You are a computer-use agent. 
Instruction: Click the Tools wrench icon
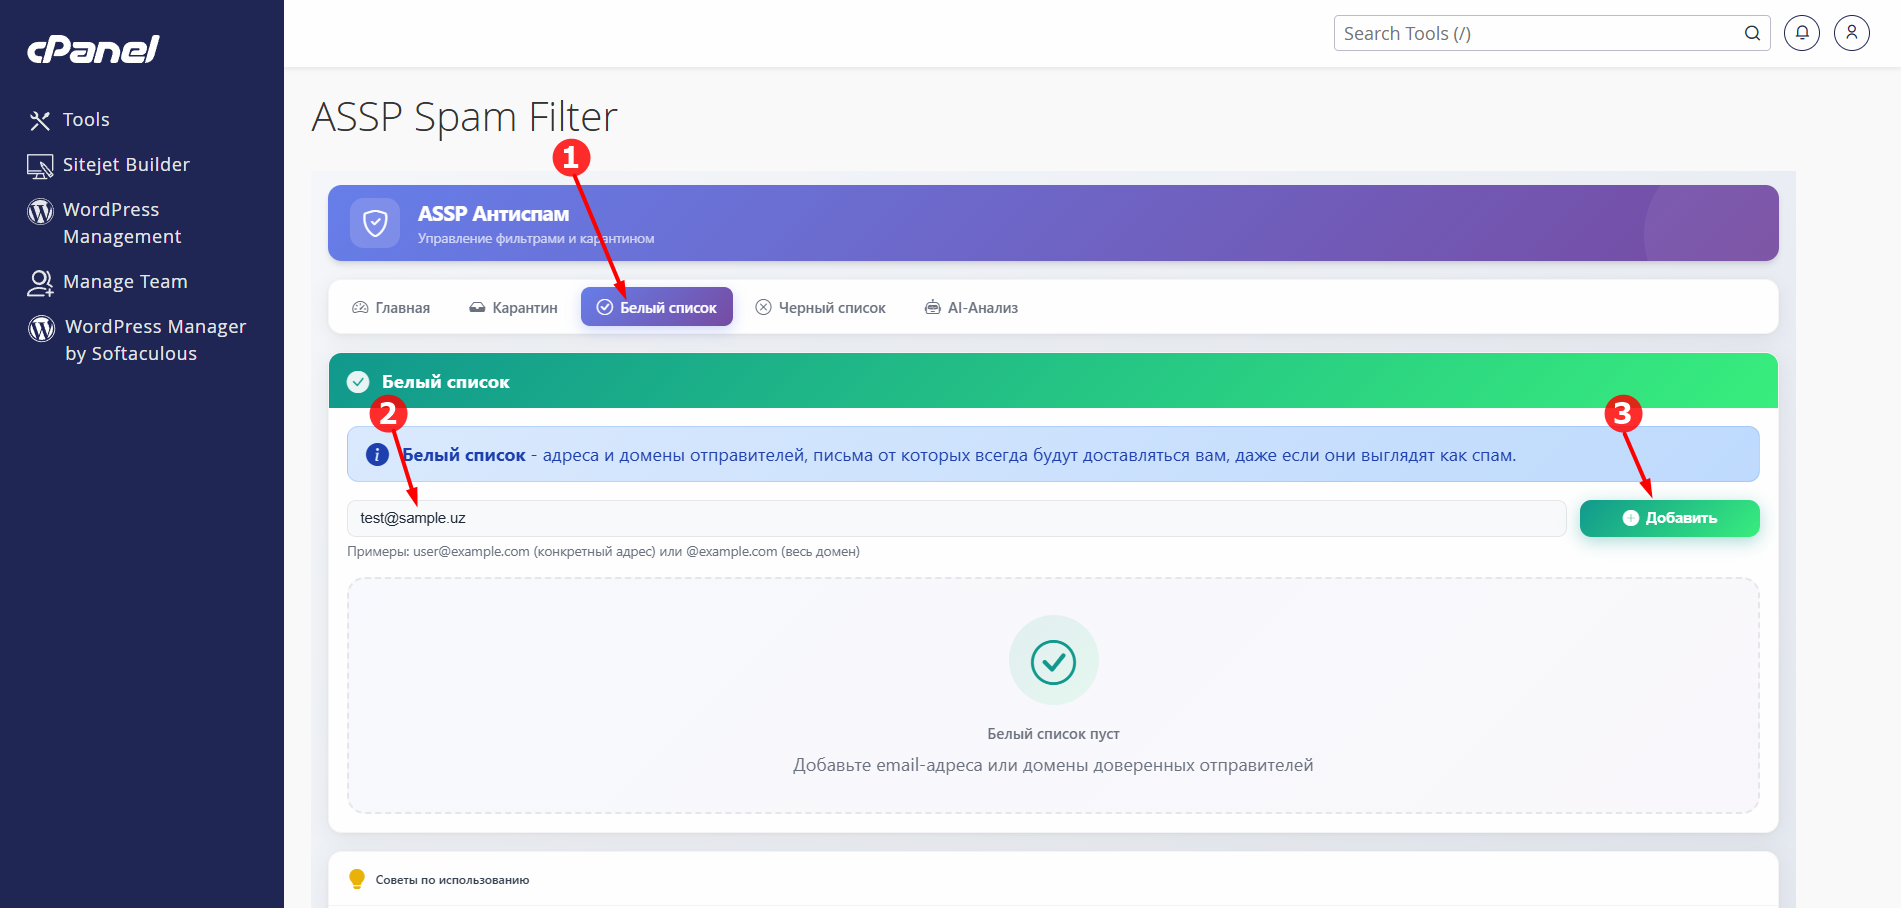[40, 121]
